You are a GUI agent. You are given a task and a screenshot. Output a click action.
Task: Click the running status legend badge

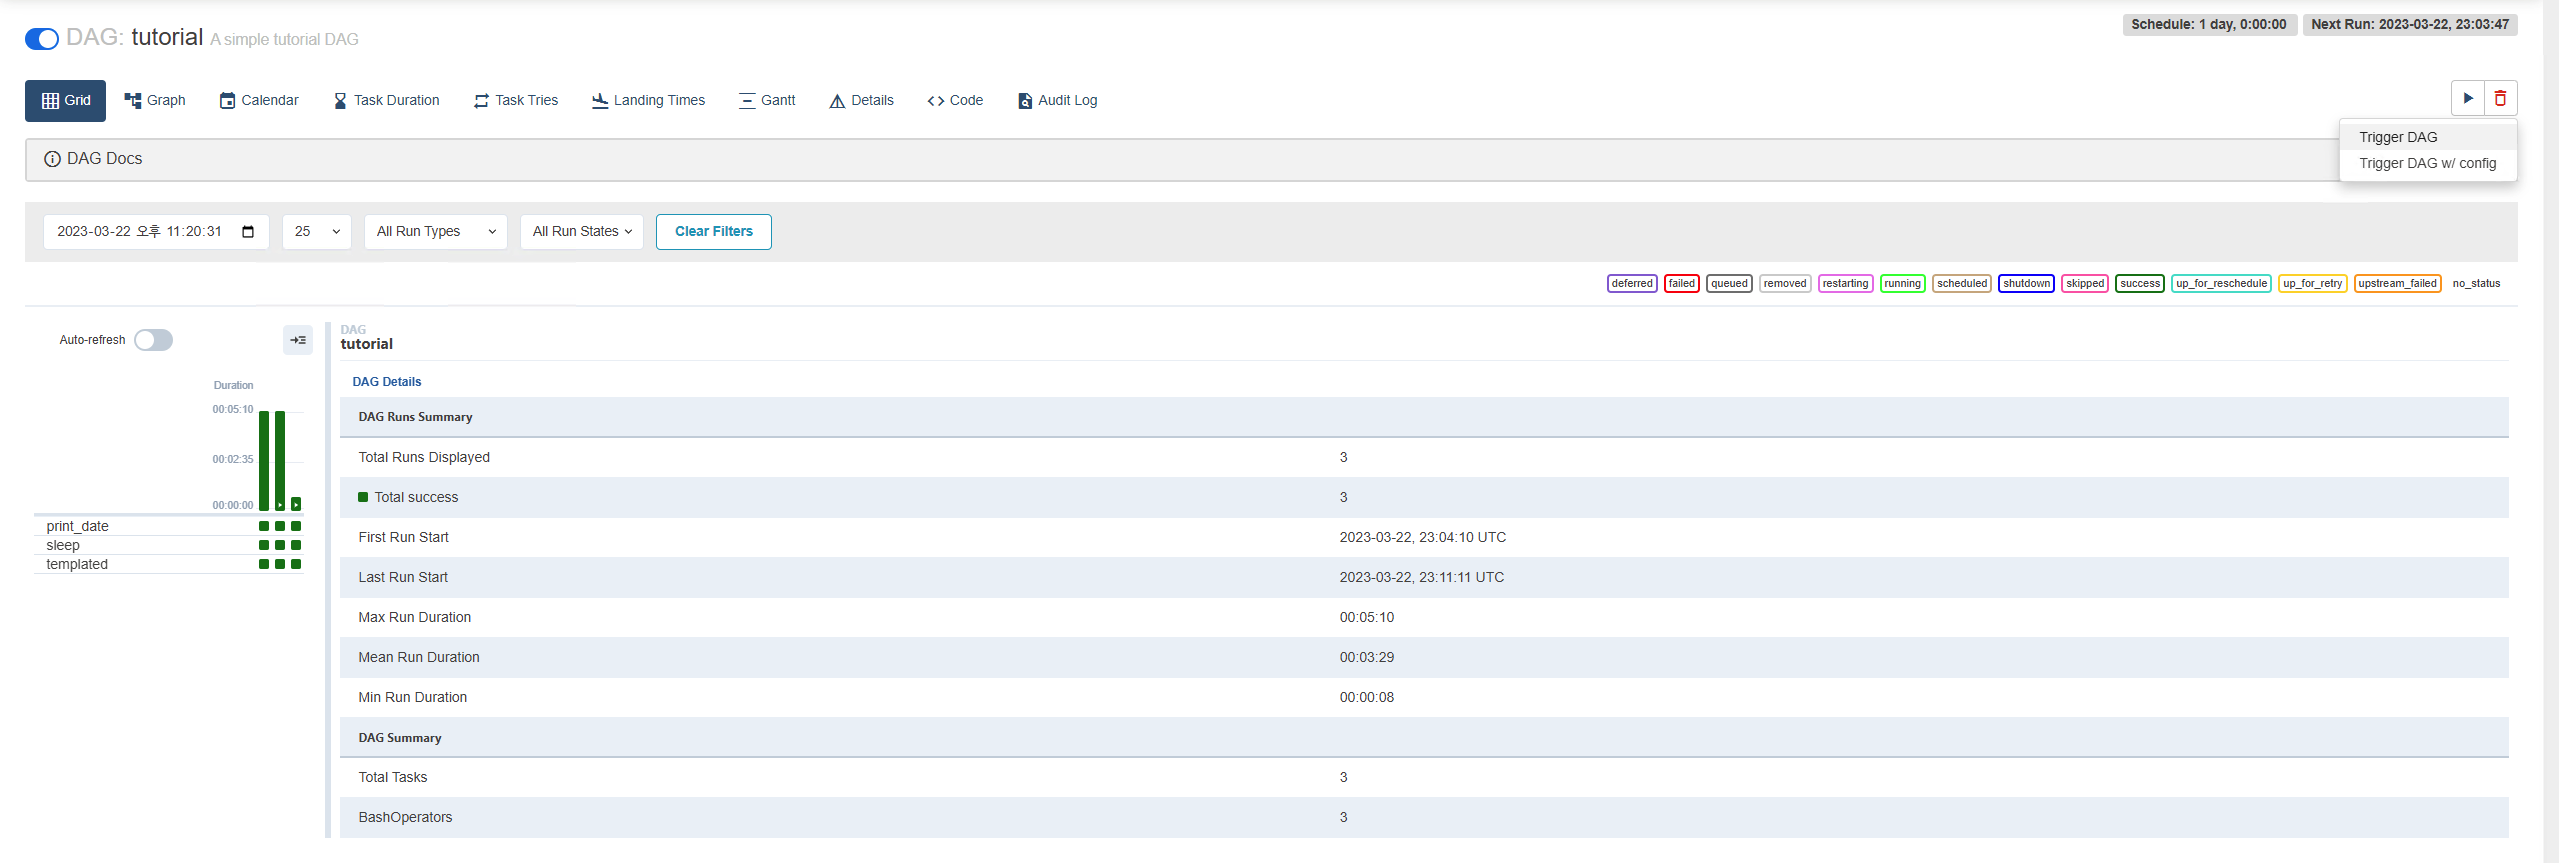point(1902,284)
